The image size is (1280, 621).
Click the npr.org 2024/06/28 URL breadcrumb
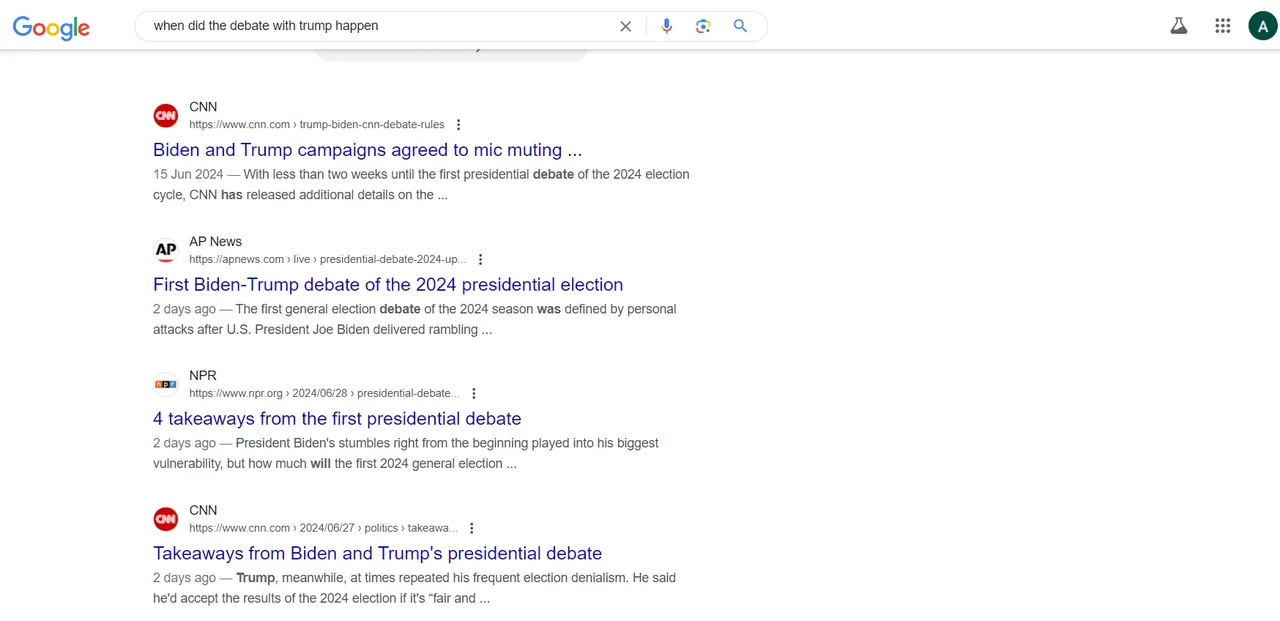click(325, 394)
